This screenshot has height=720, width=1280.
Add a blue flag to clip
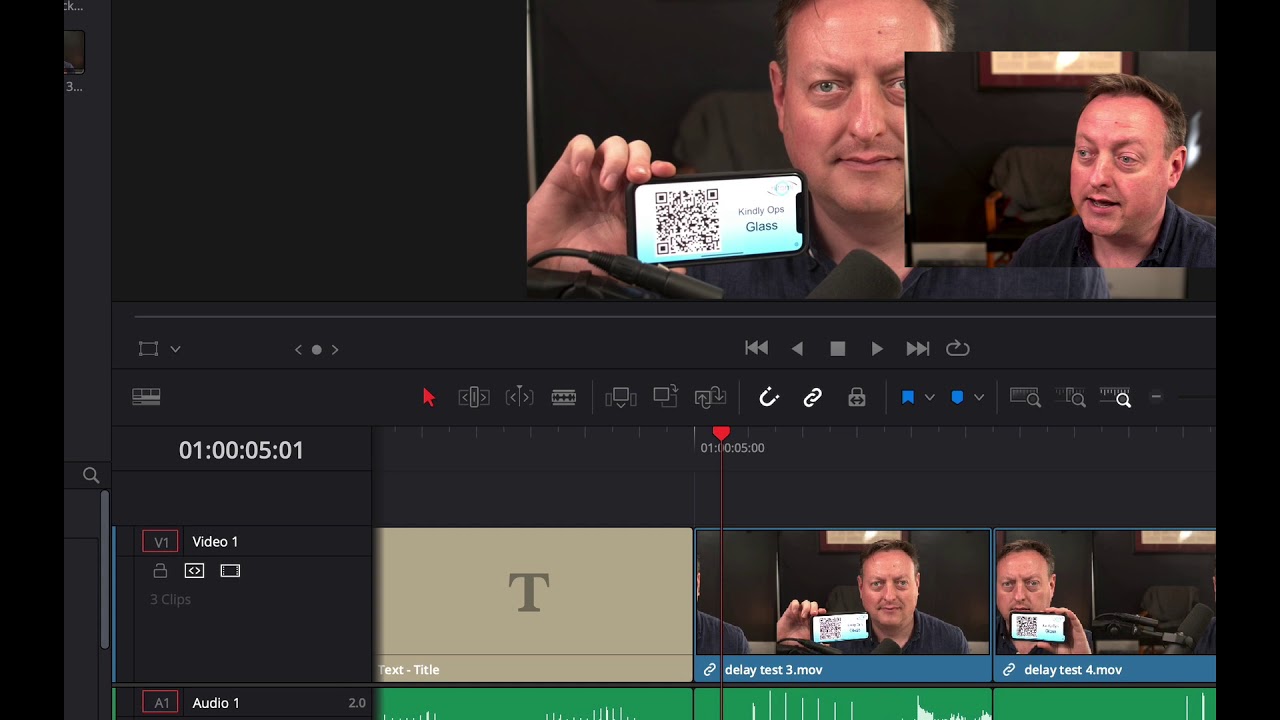[x=908, y=397]
